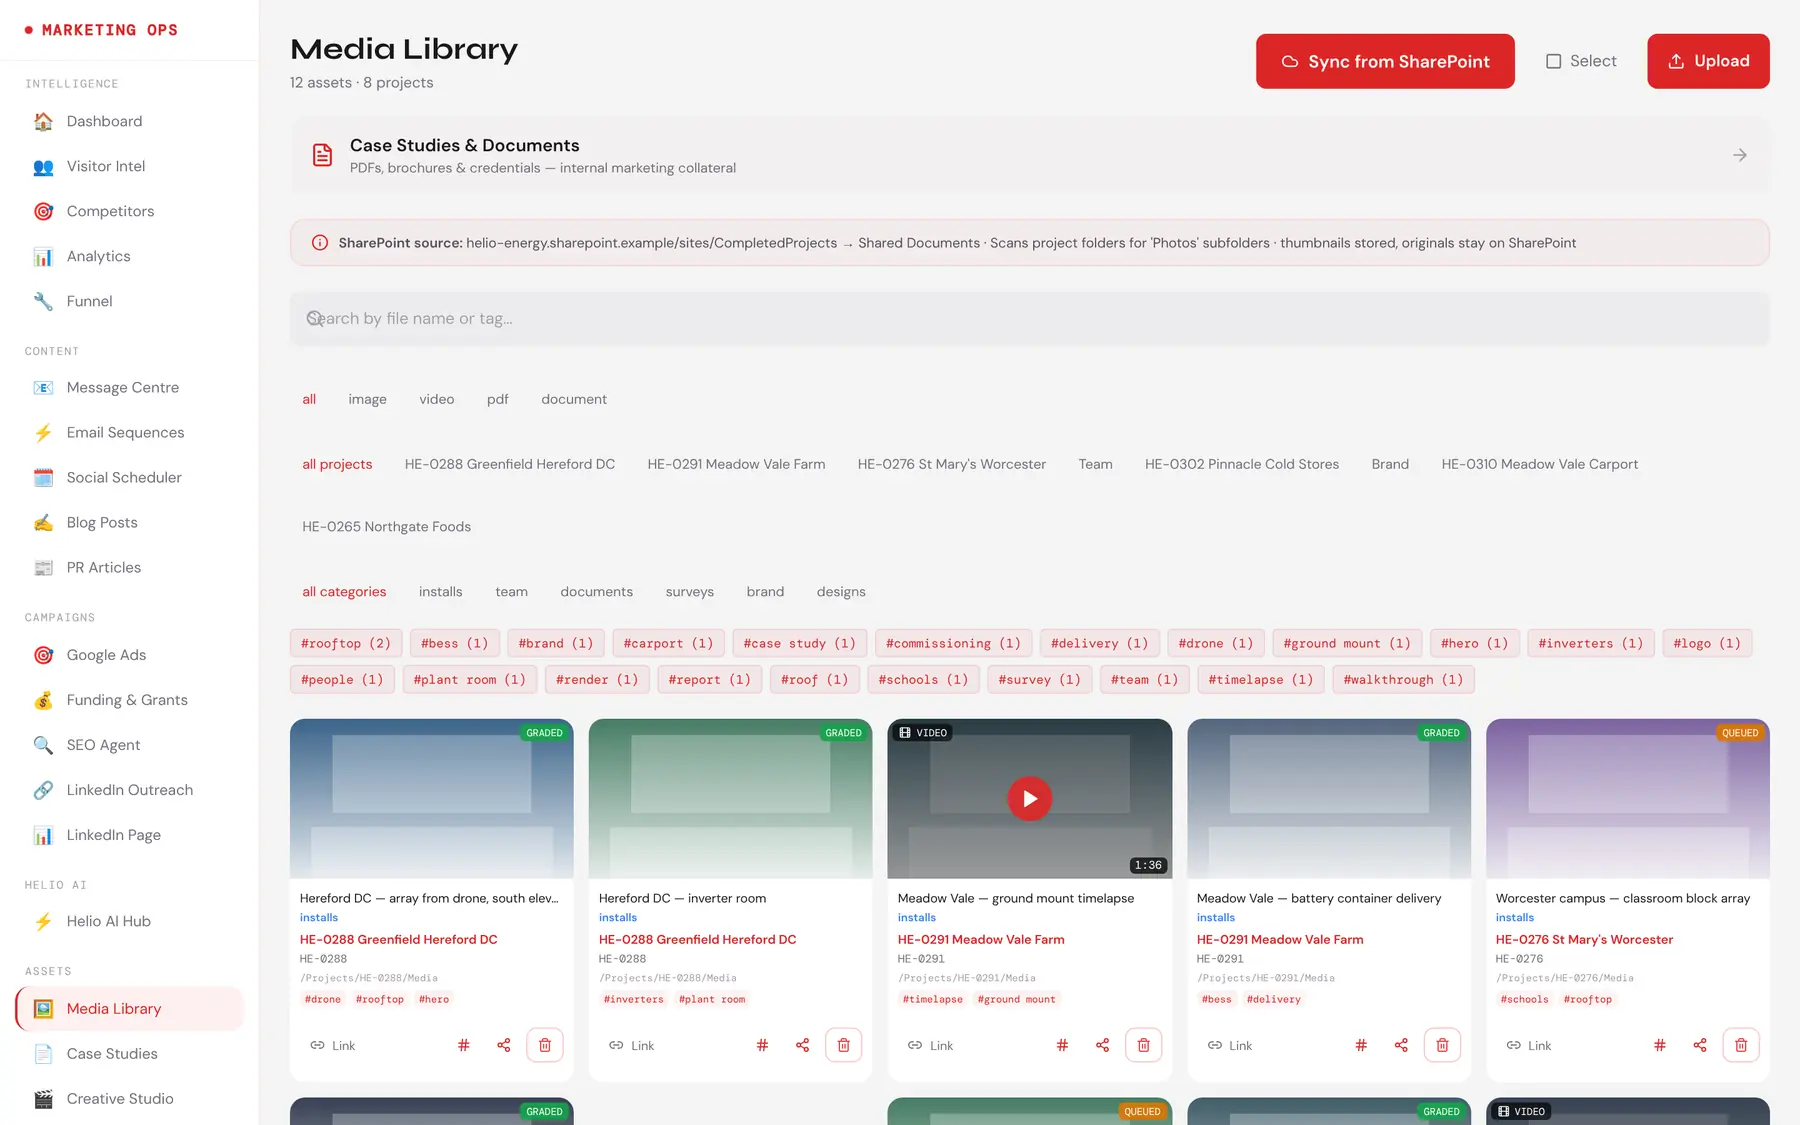Share the Hereford DC inverter room asset
This screenshot has height=1125, width=1800.
[802, 1045]
